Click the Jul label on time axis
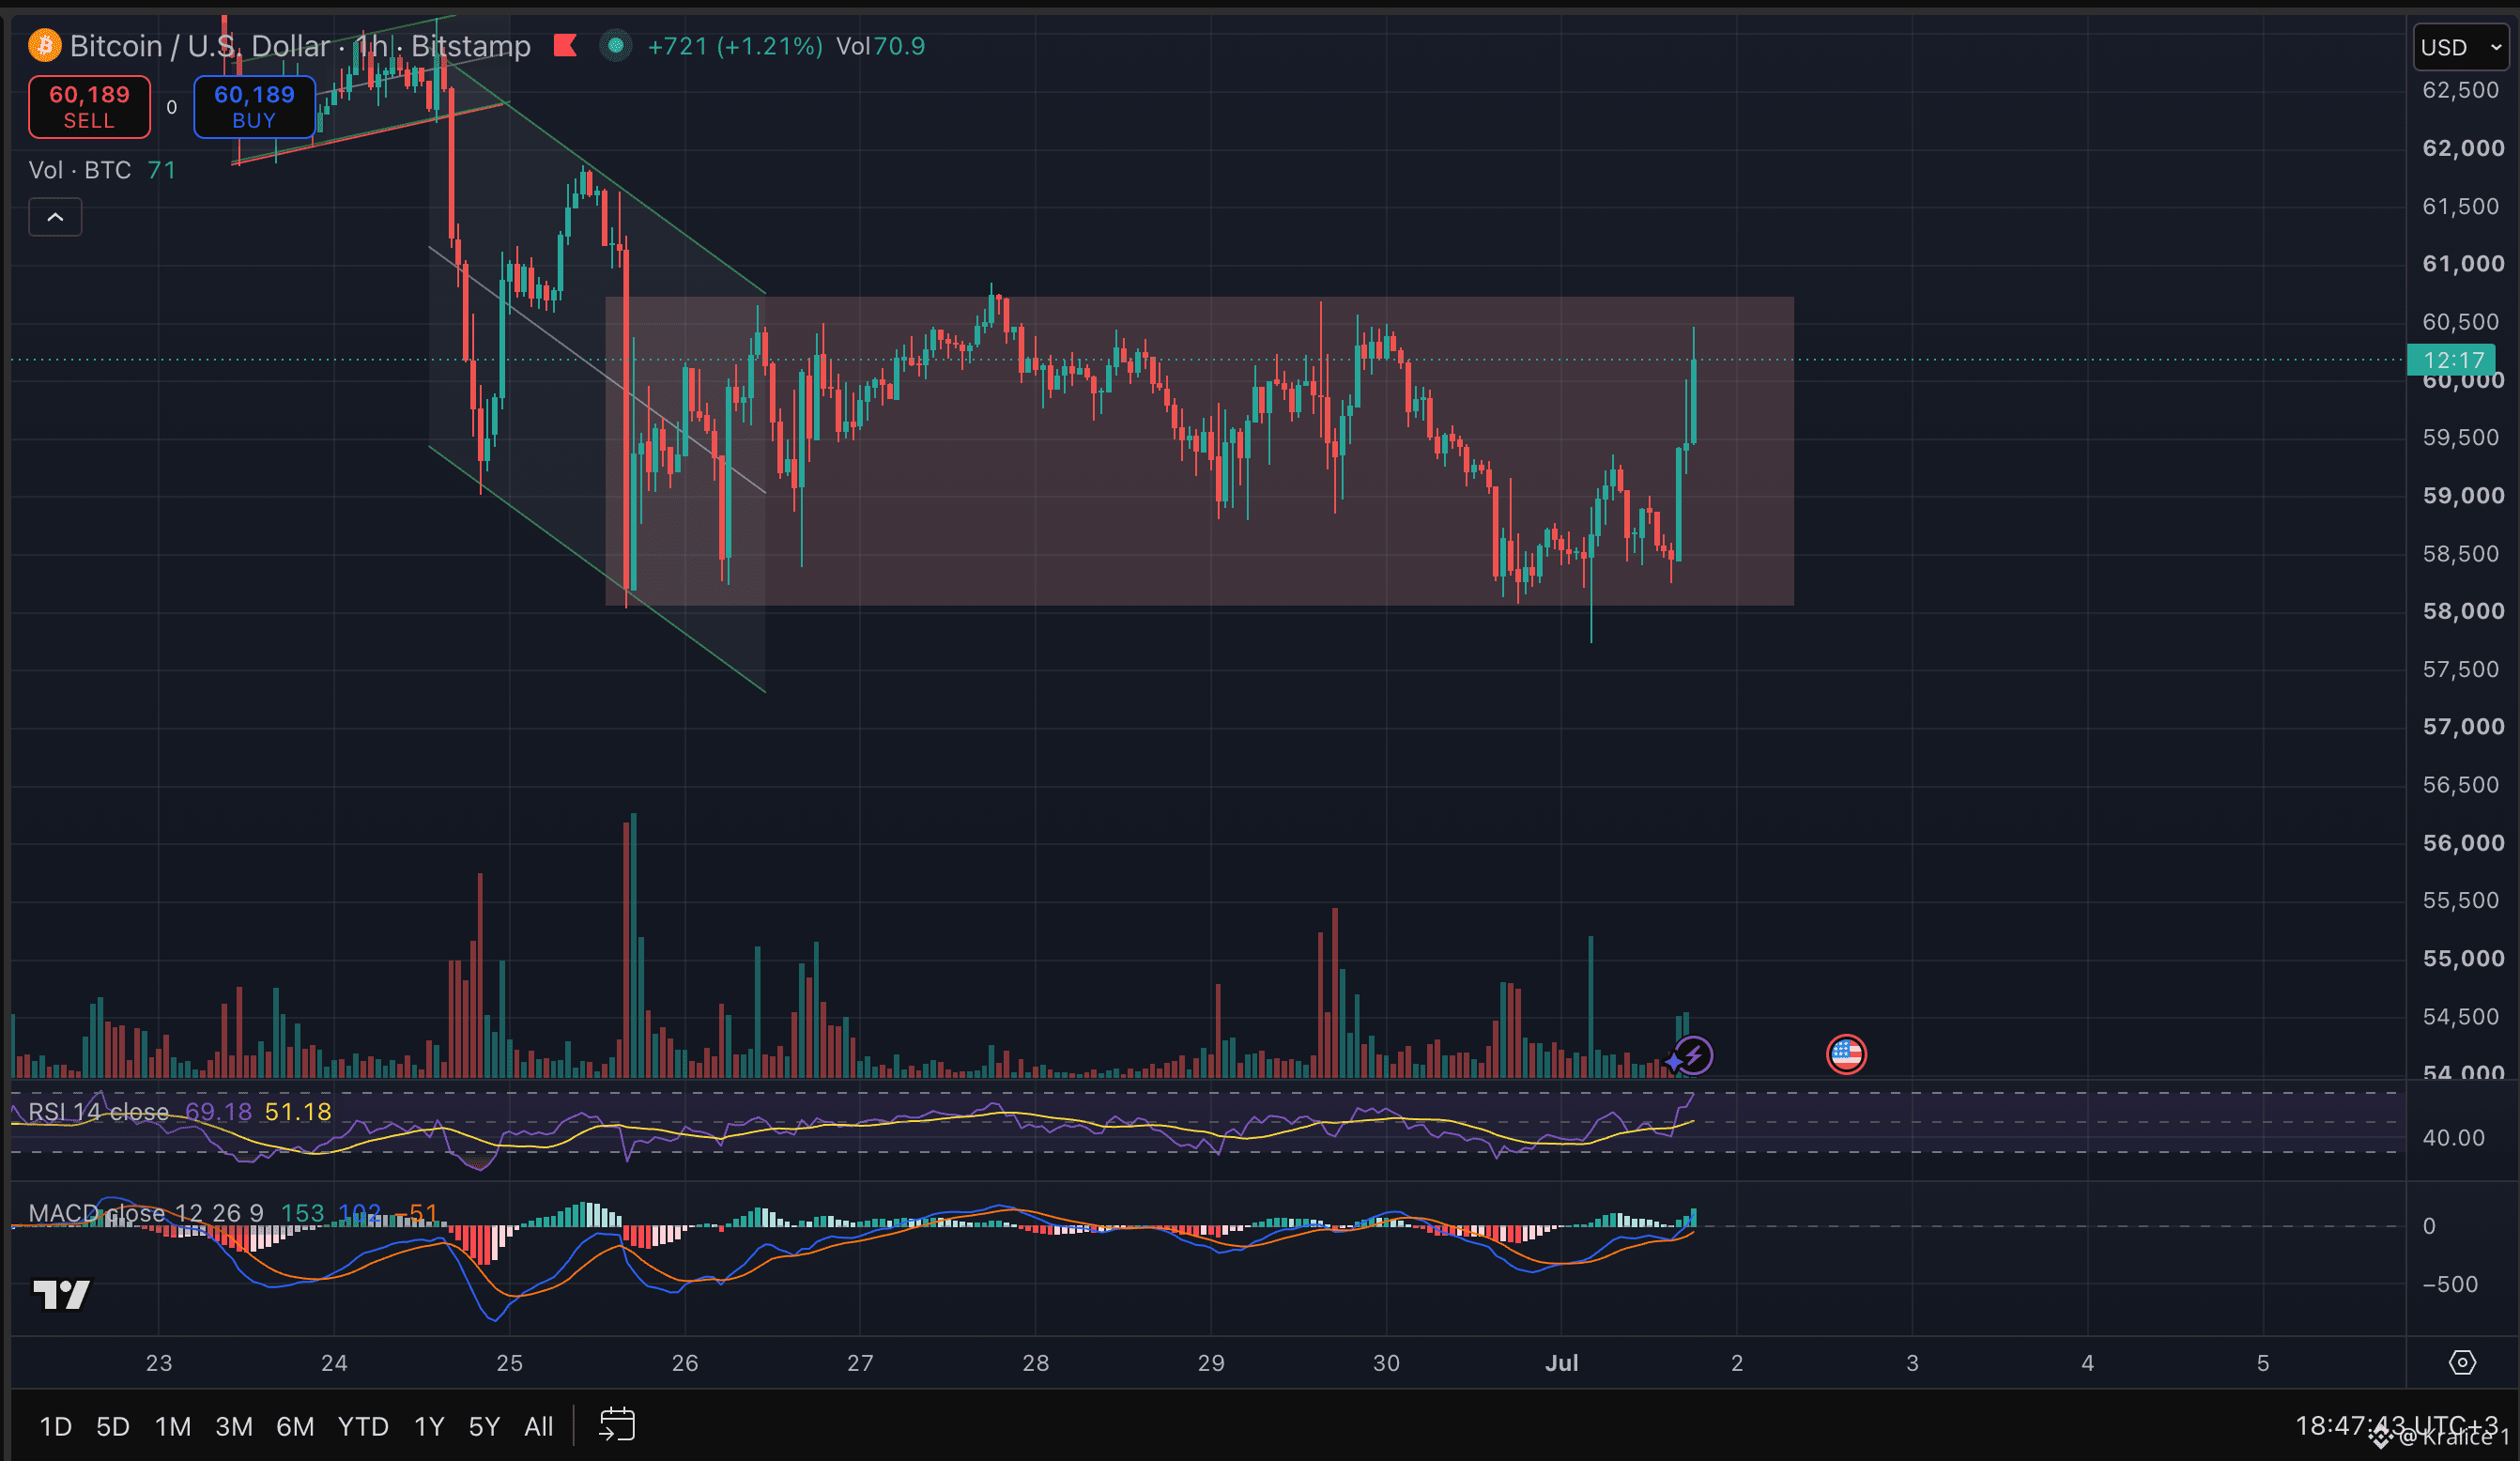The width and height of the screenshot is (2520, 1461). (x=1561, y=1363)
